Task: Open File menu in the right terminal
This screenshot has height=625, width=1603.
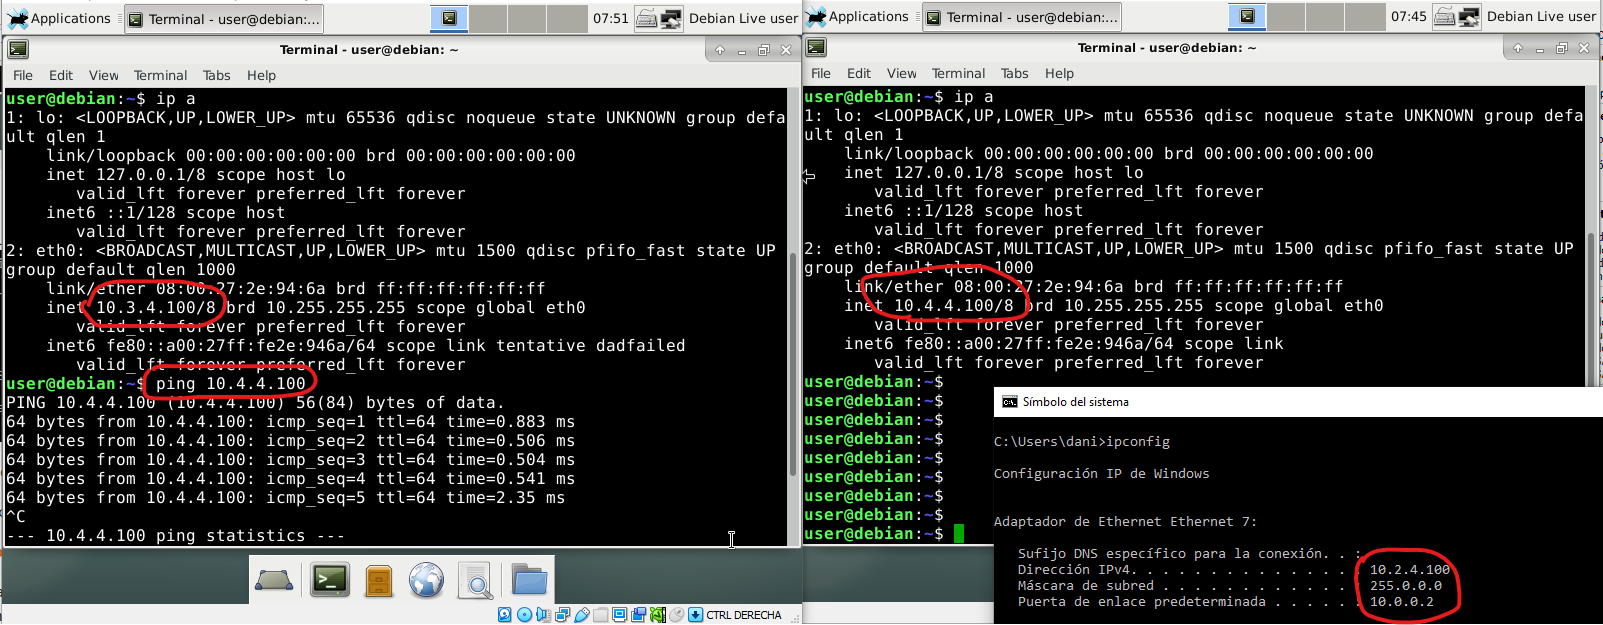Action: 820,73
